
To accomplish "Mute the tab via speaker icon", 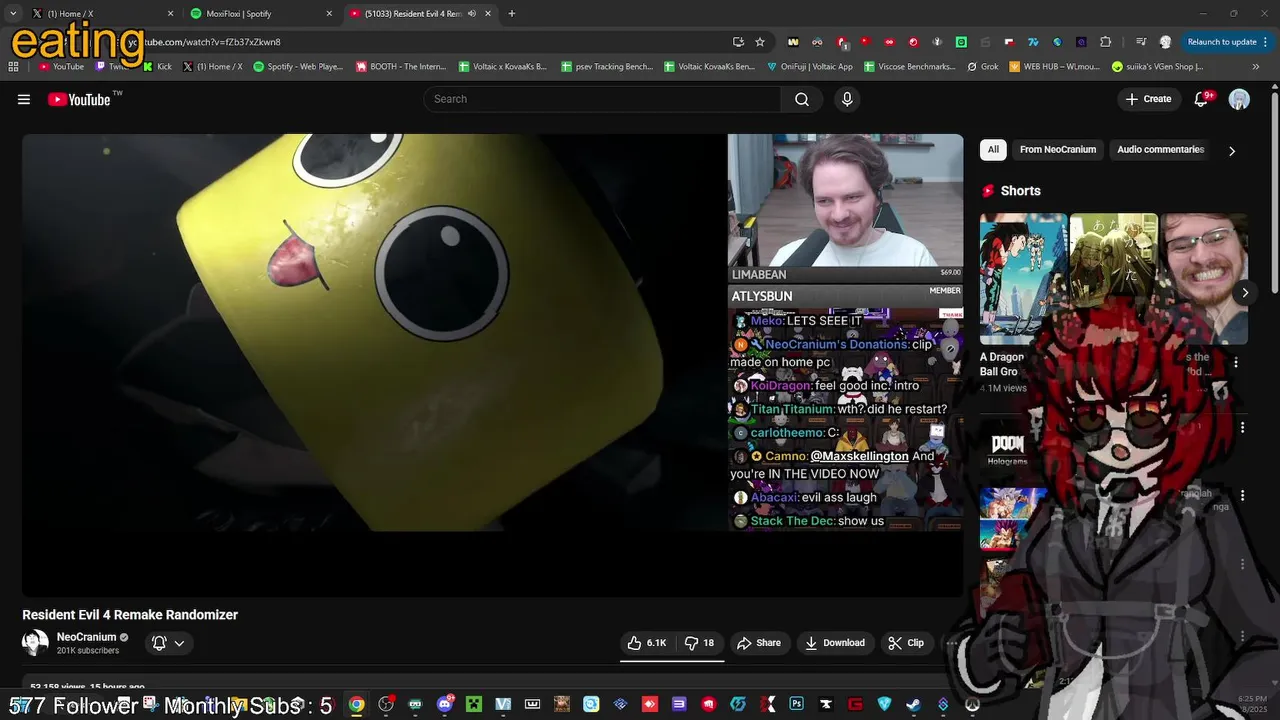I will click(472, 14).
